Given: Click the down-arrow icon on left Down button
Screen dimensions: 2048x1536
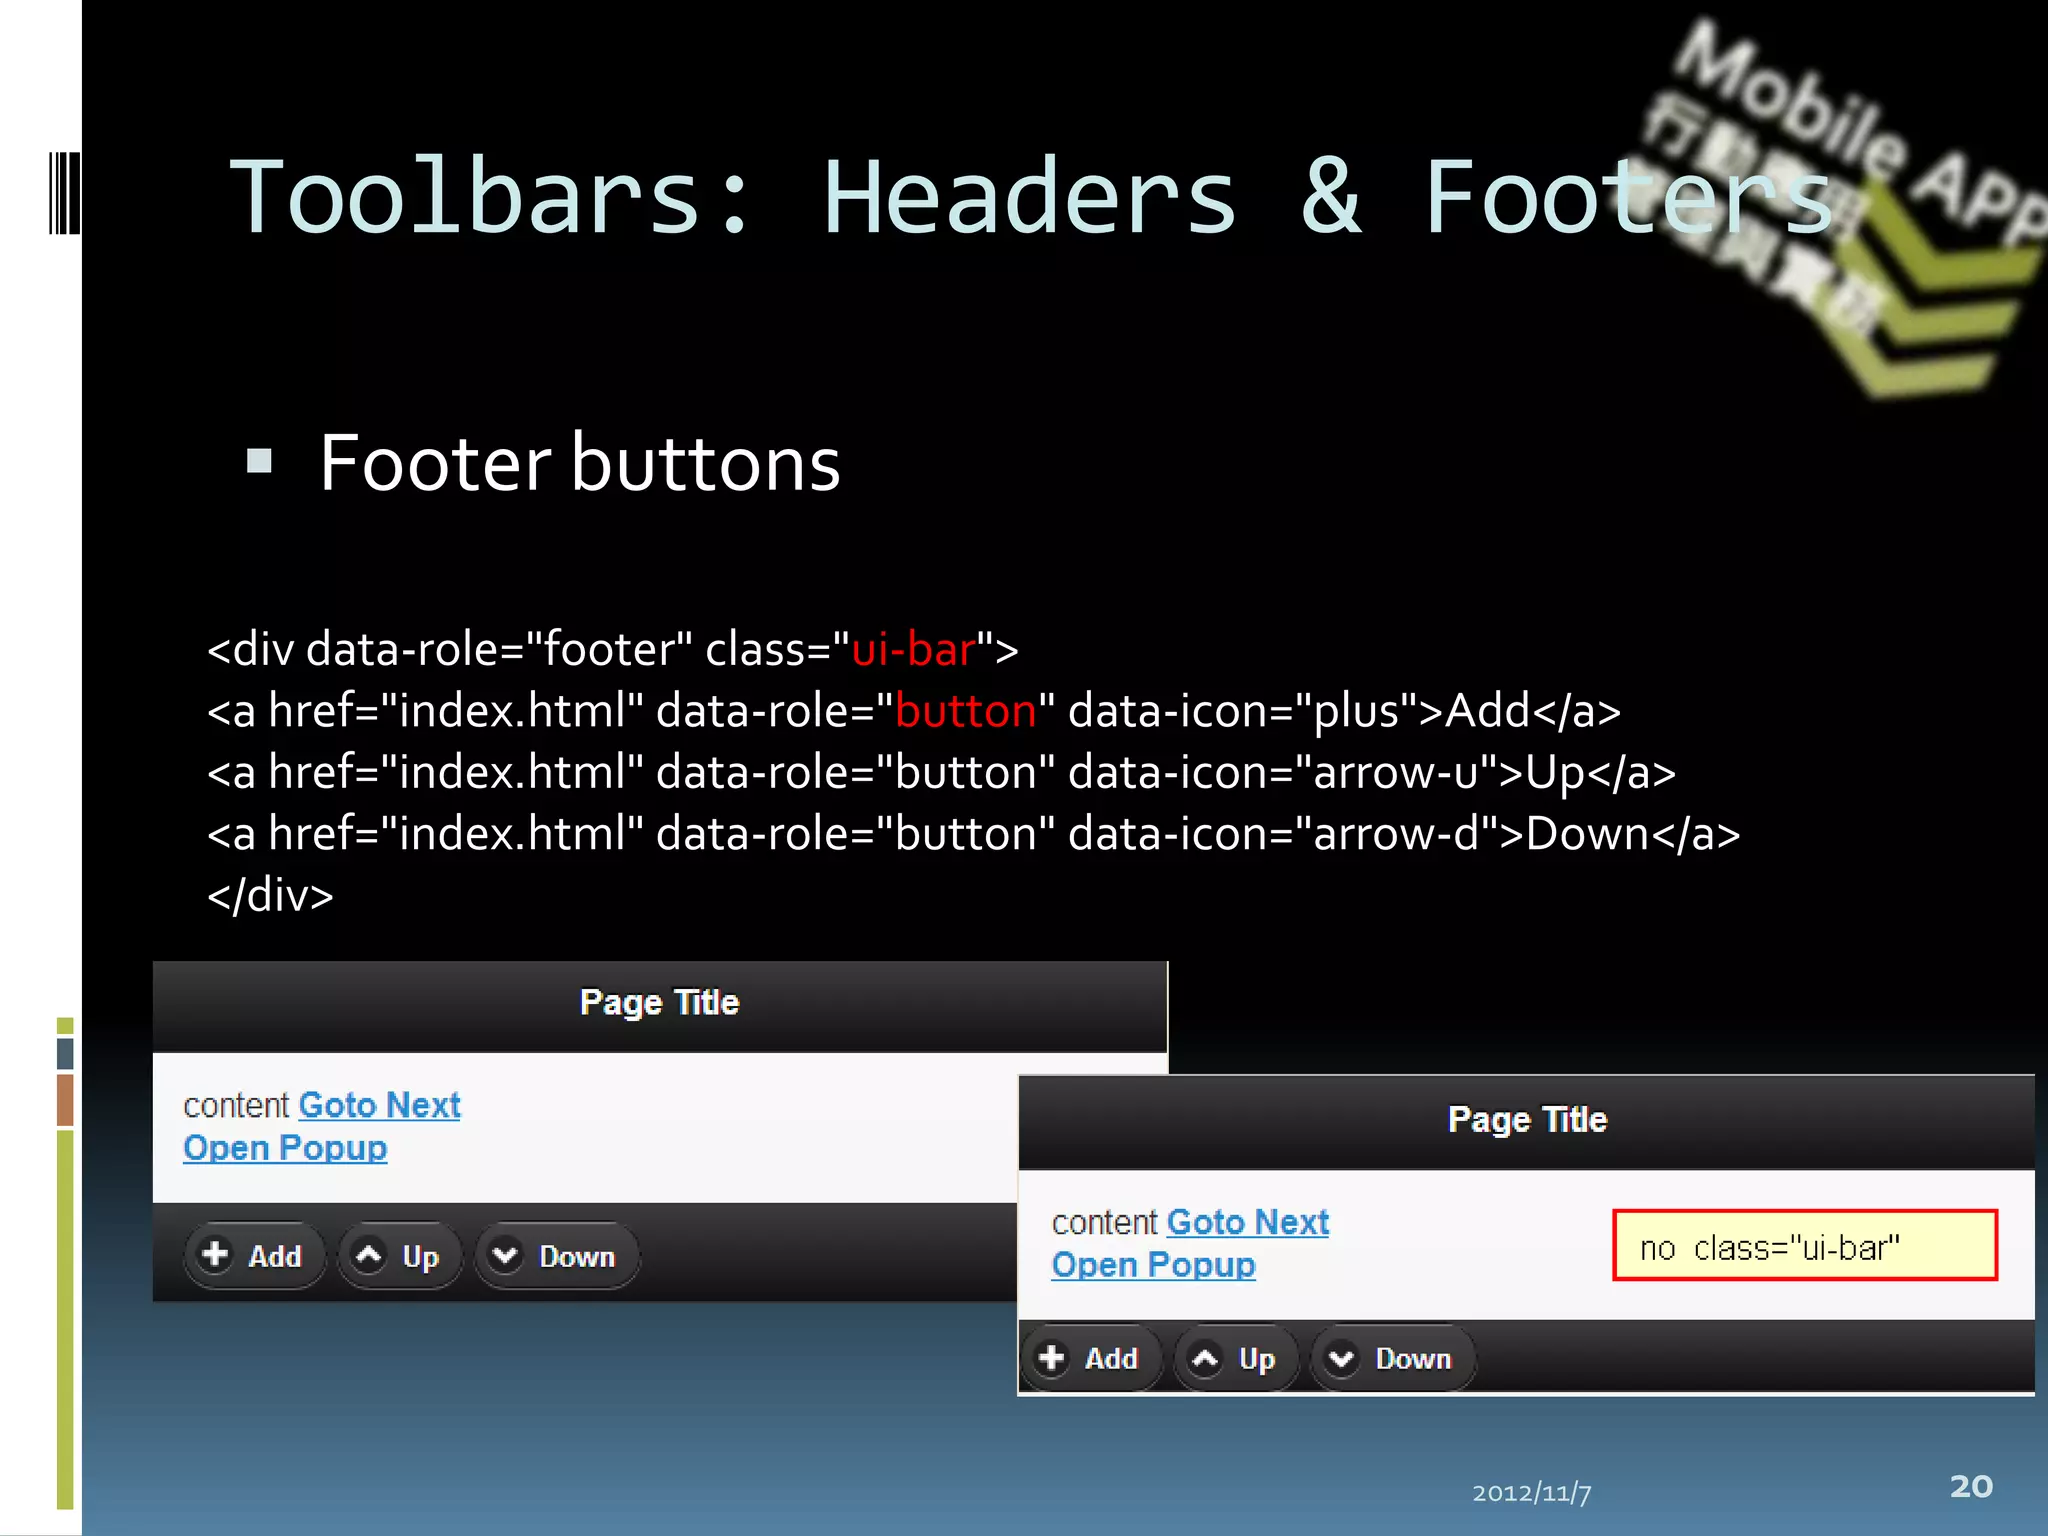Looking at the screenshot, I should tap(506, 1254).
